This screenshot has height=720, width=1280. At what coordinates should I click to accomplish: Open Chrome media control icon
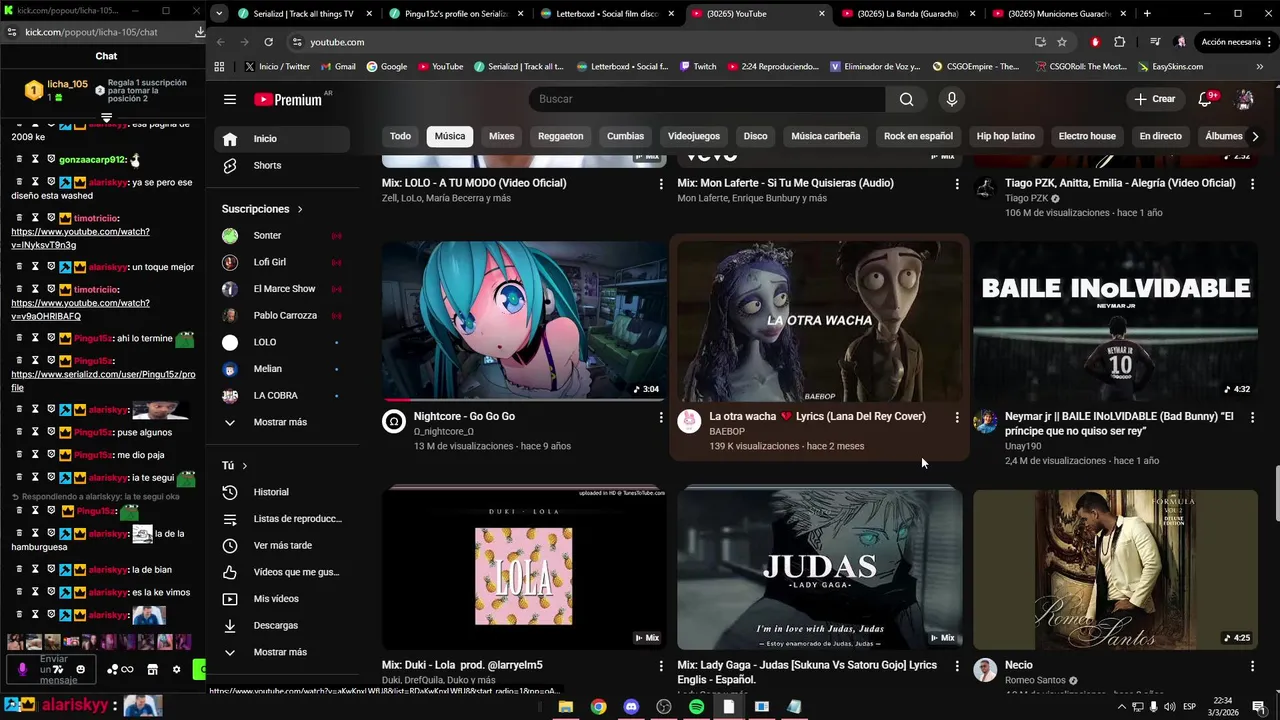click(x=1155, y=42)
